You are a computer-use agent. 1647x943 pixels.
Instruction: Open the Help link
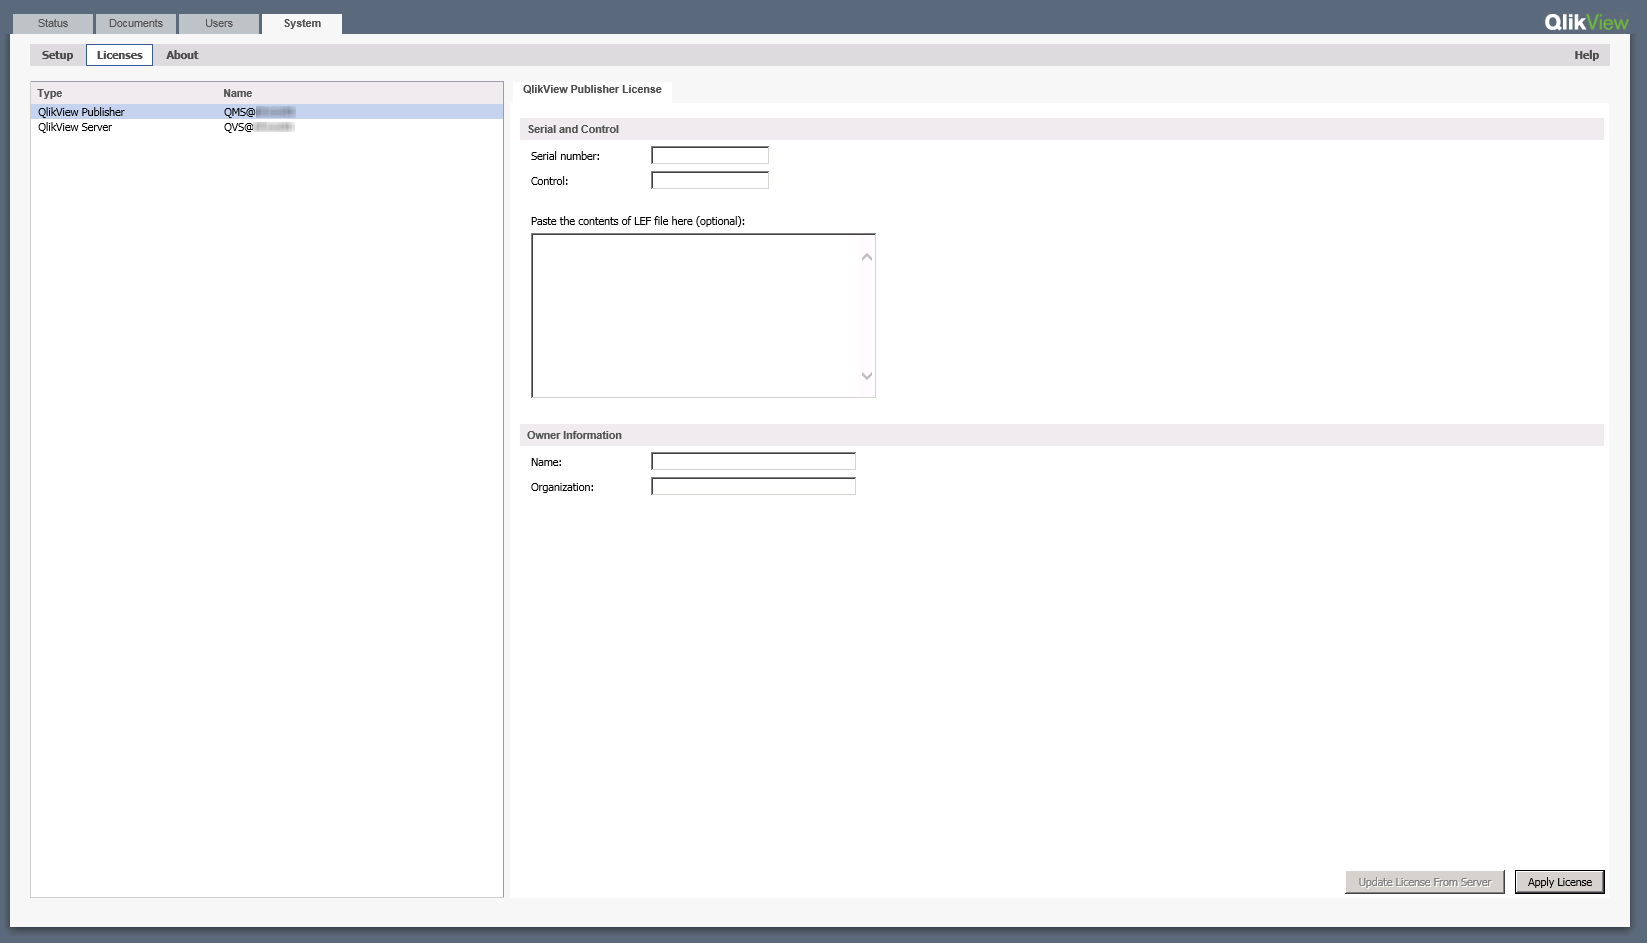tap(1586, 55)
